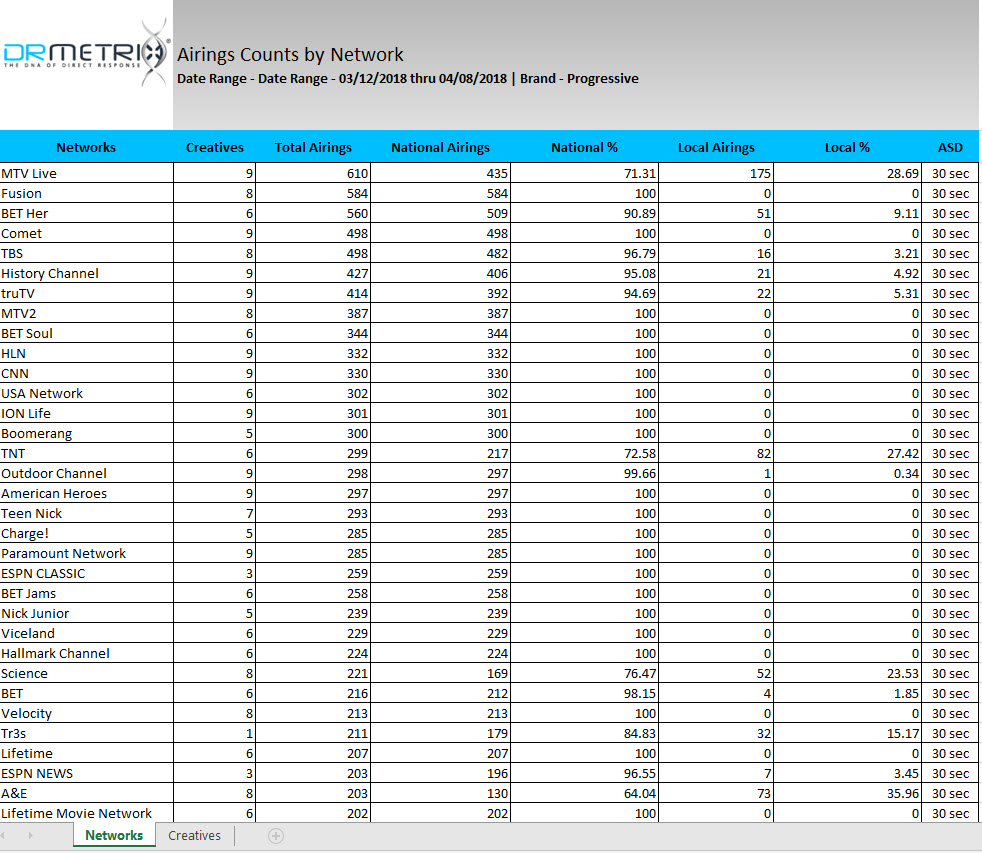Click the national percent value 90.89
This screenshot has height=853, width=982.
click(584, 214)
